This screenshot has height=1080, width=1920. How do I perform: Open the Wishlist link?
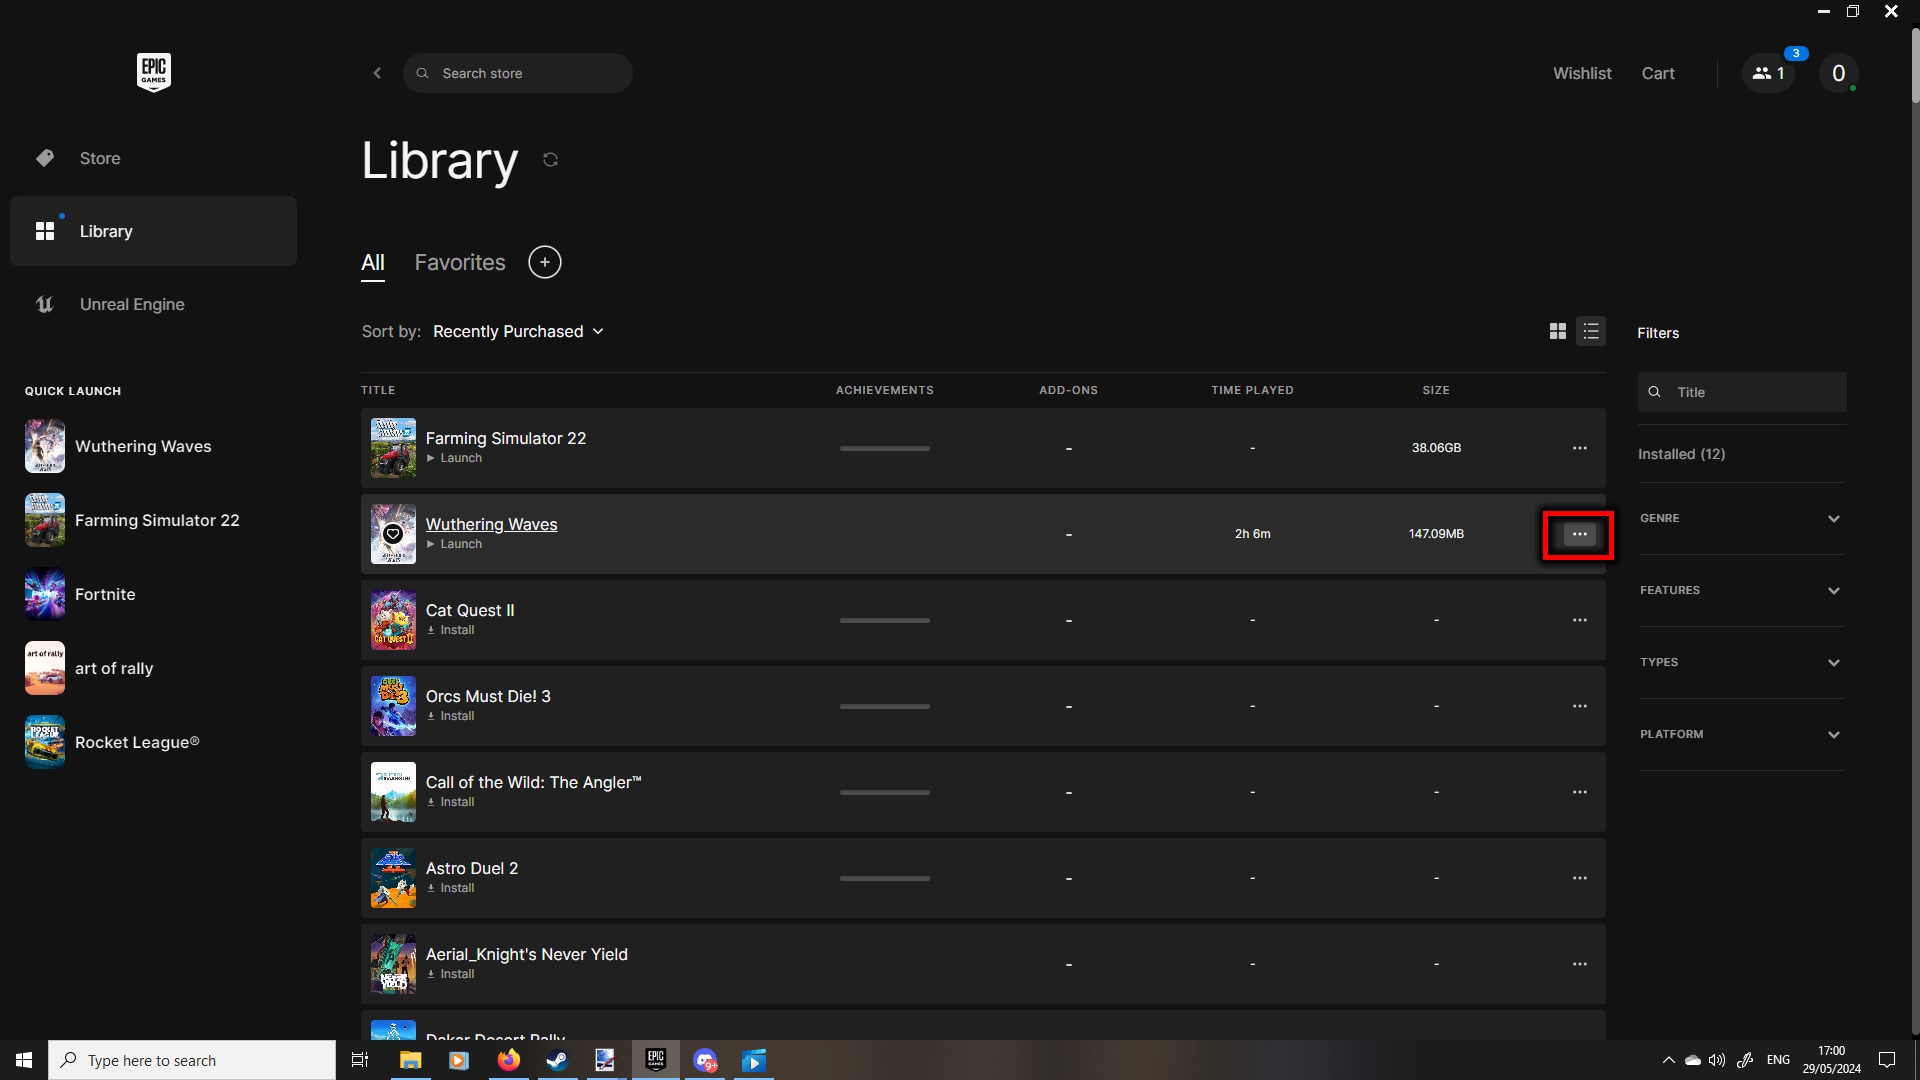click(x=1581, y=73)
